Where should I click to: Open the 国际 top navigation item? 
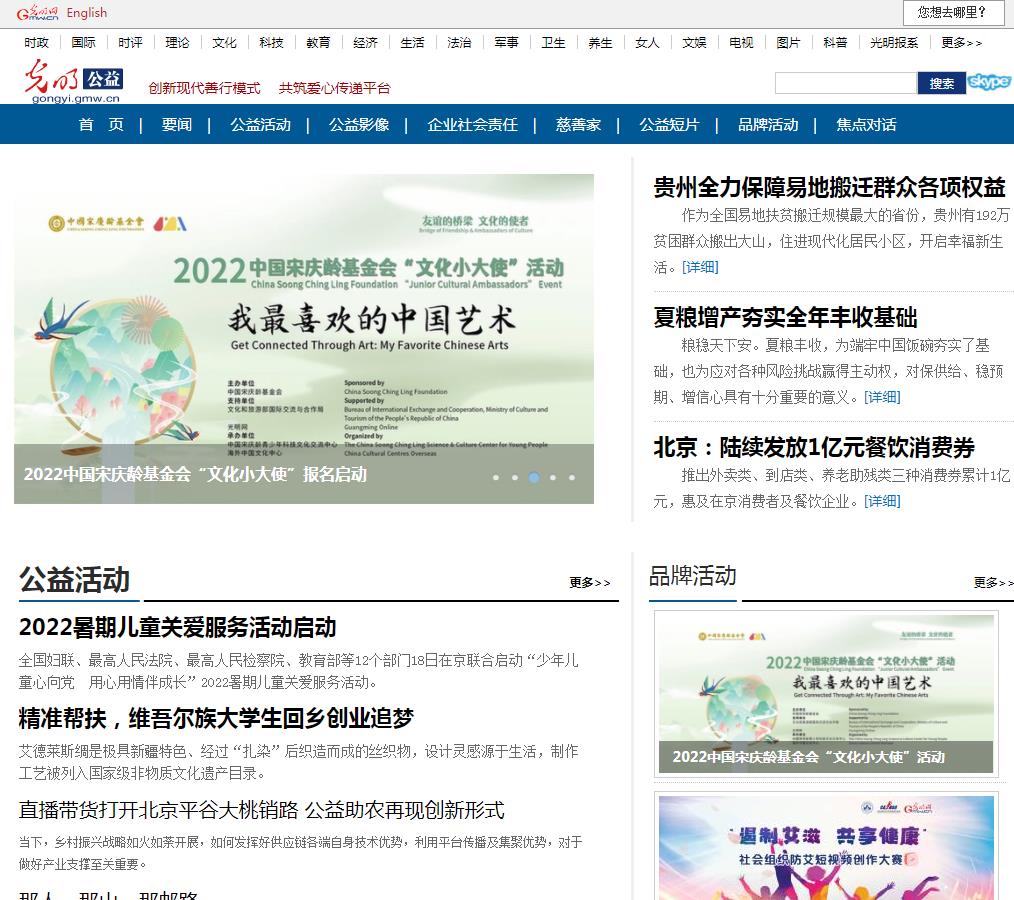click(83, 43)
